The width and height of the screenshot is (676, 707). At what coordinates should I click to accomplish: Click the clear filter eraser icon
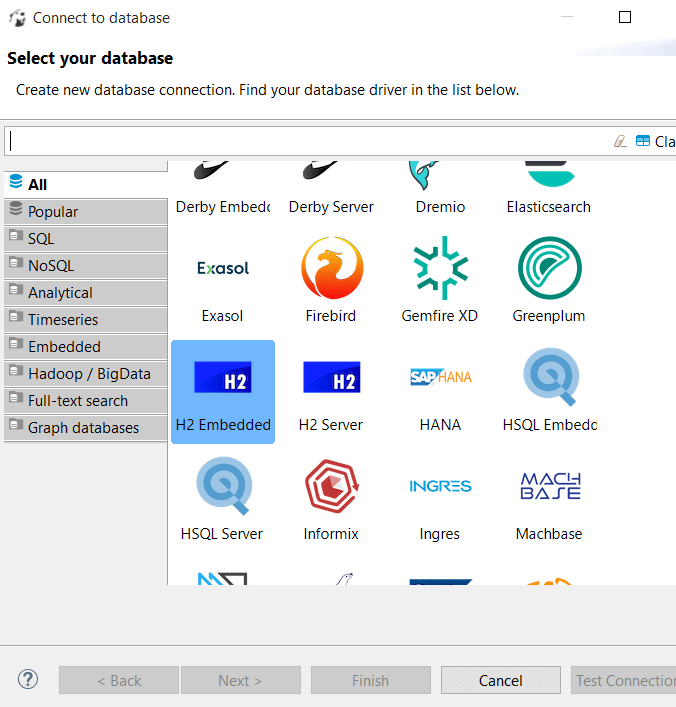(x=621, y=142)
